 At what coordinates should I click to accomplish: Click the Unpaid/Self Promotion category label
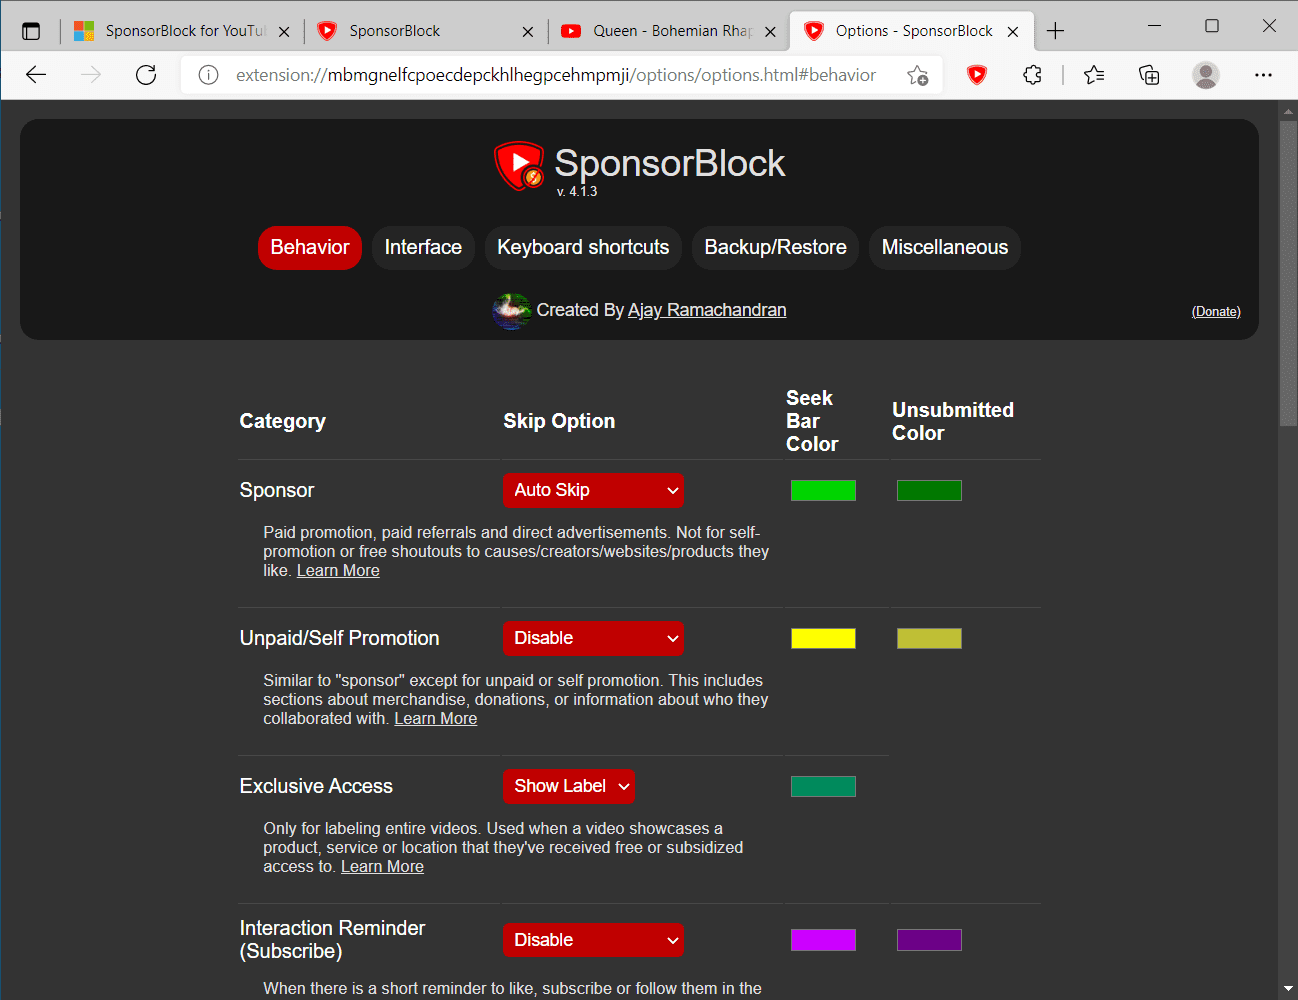pos(340,638)
